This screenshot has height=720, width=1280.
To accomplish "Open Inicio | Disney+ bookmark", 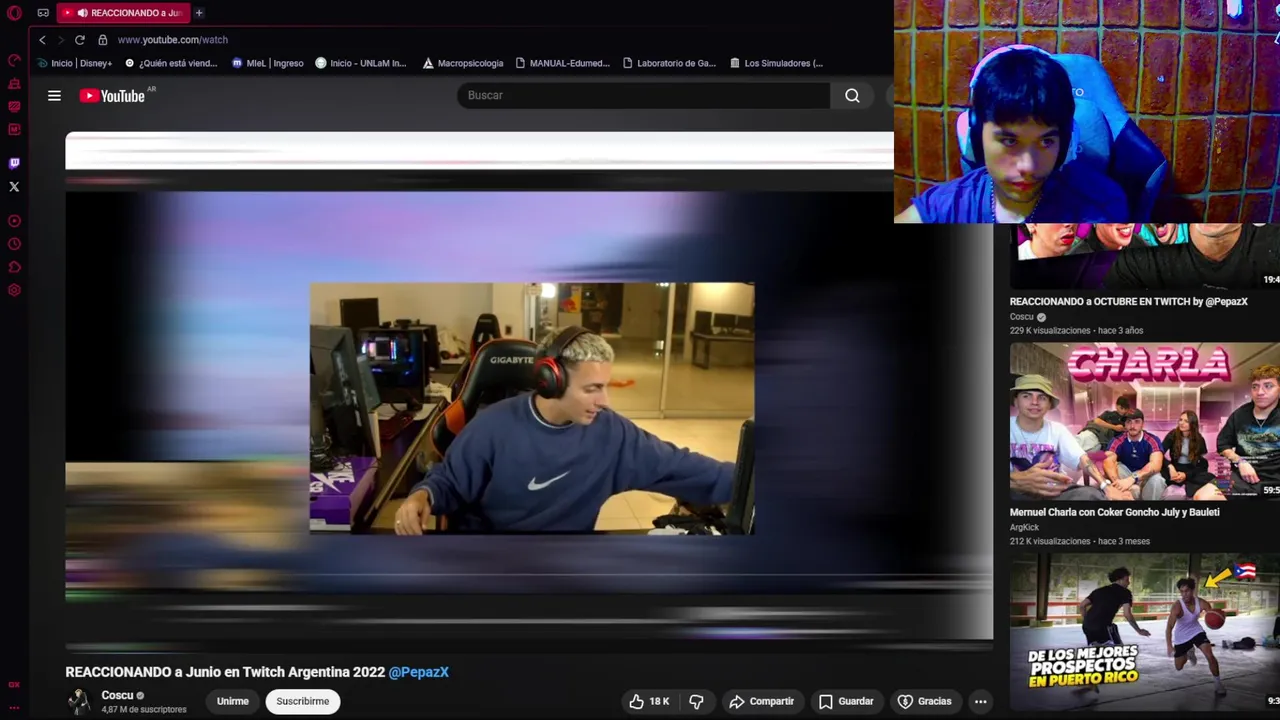I will (x=74, y=63).
